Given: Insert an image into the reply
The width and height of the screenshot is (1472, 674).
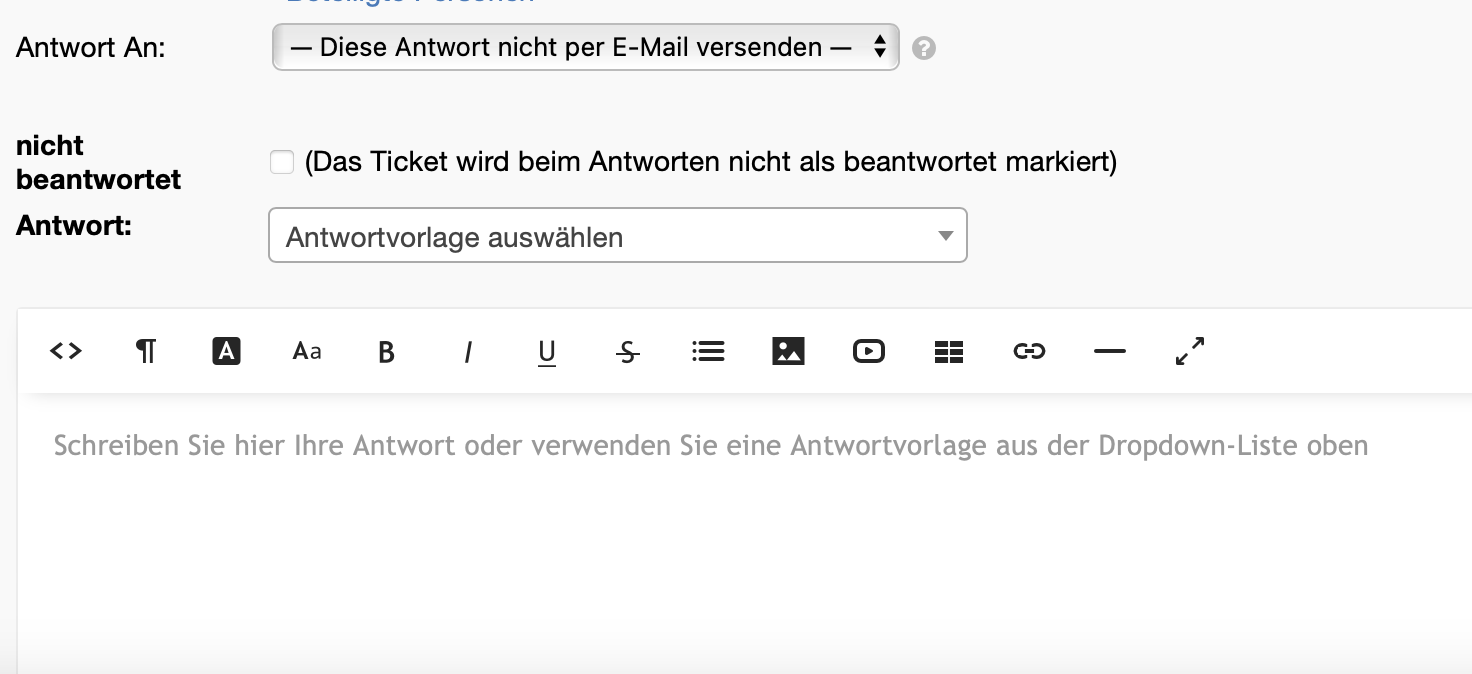Looking at the screenshot, I should click(788, 351).
